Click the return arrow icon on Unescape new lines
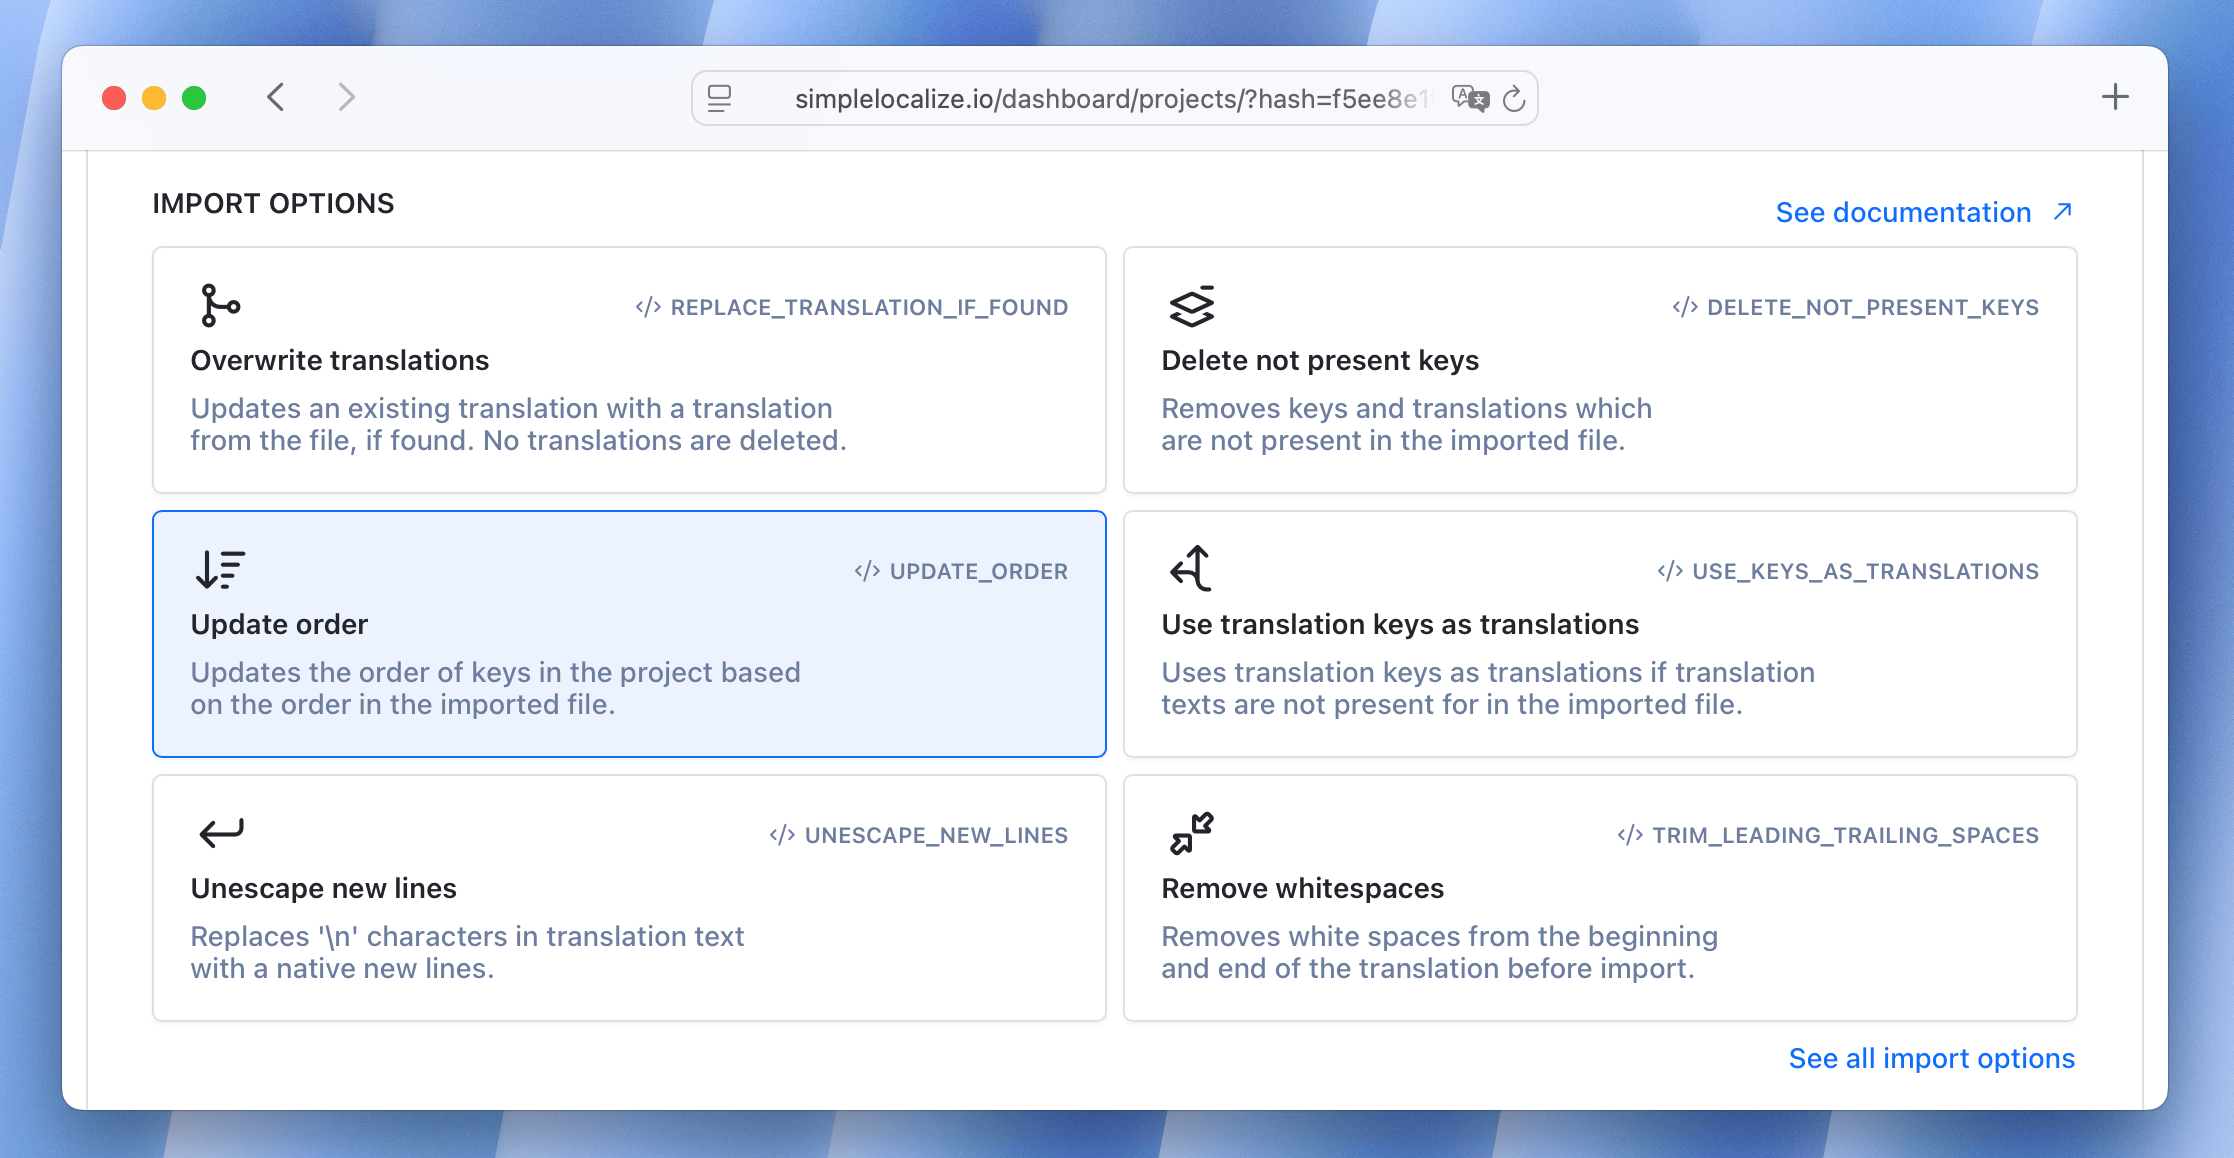Viewport: 2234px width, 1158px height. (221, 832)
